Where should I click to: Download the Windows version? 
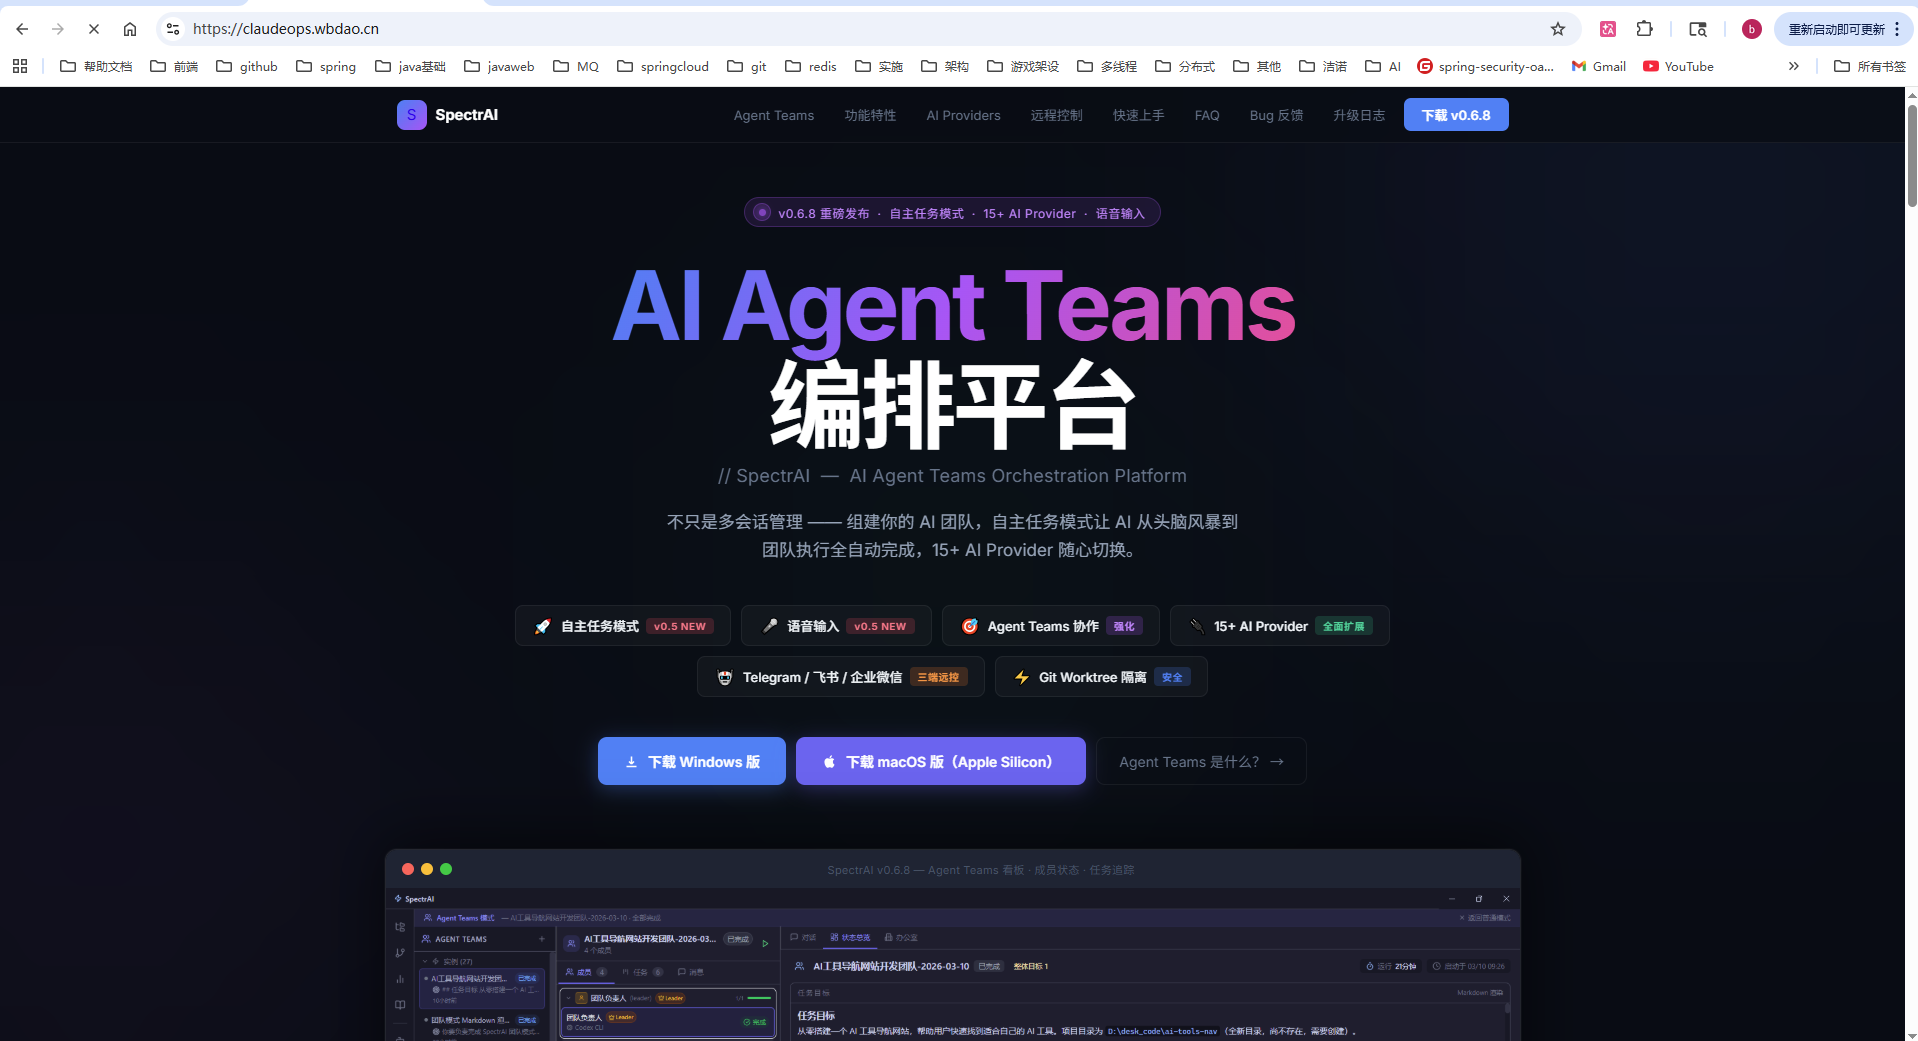tap(692, 761)
